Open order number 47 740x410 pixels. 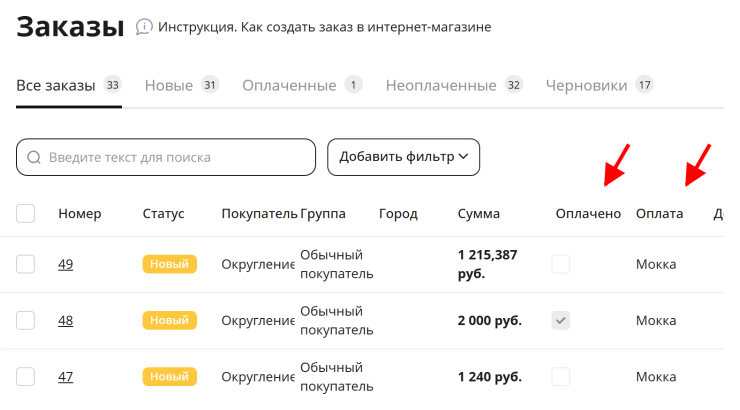[66, 377]
